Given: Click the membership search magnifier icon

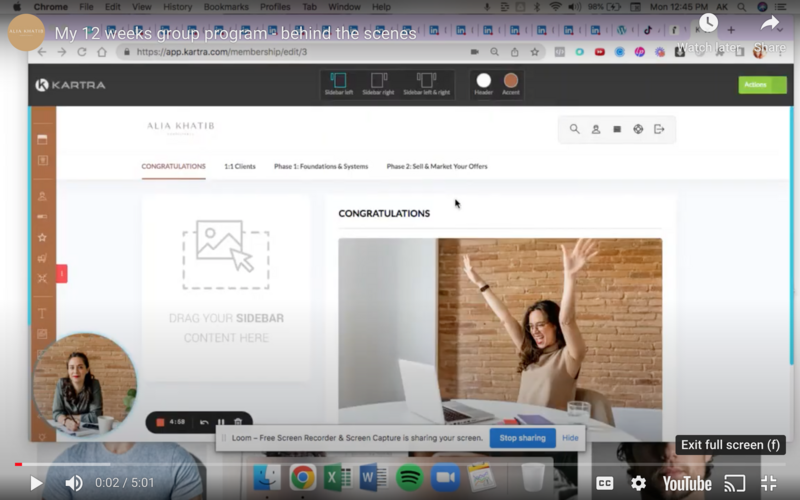Looking at the screenshot, I should pos(574,129).
